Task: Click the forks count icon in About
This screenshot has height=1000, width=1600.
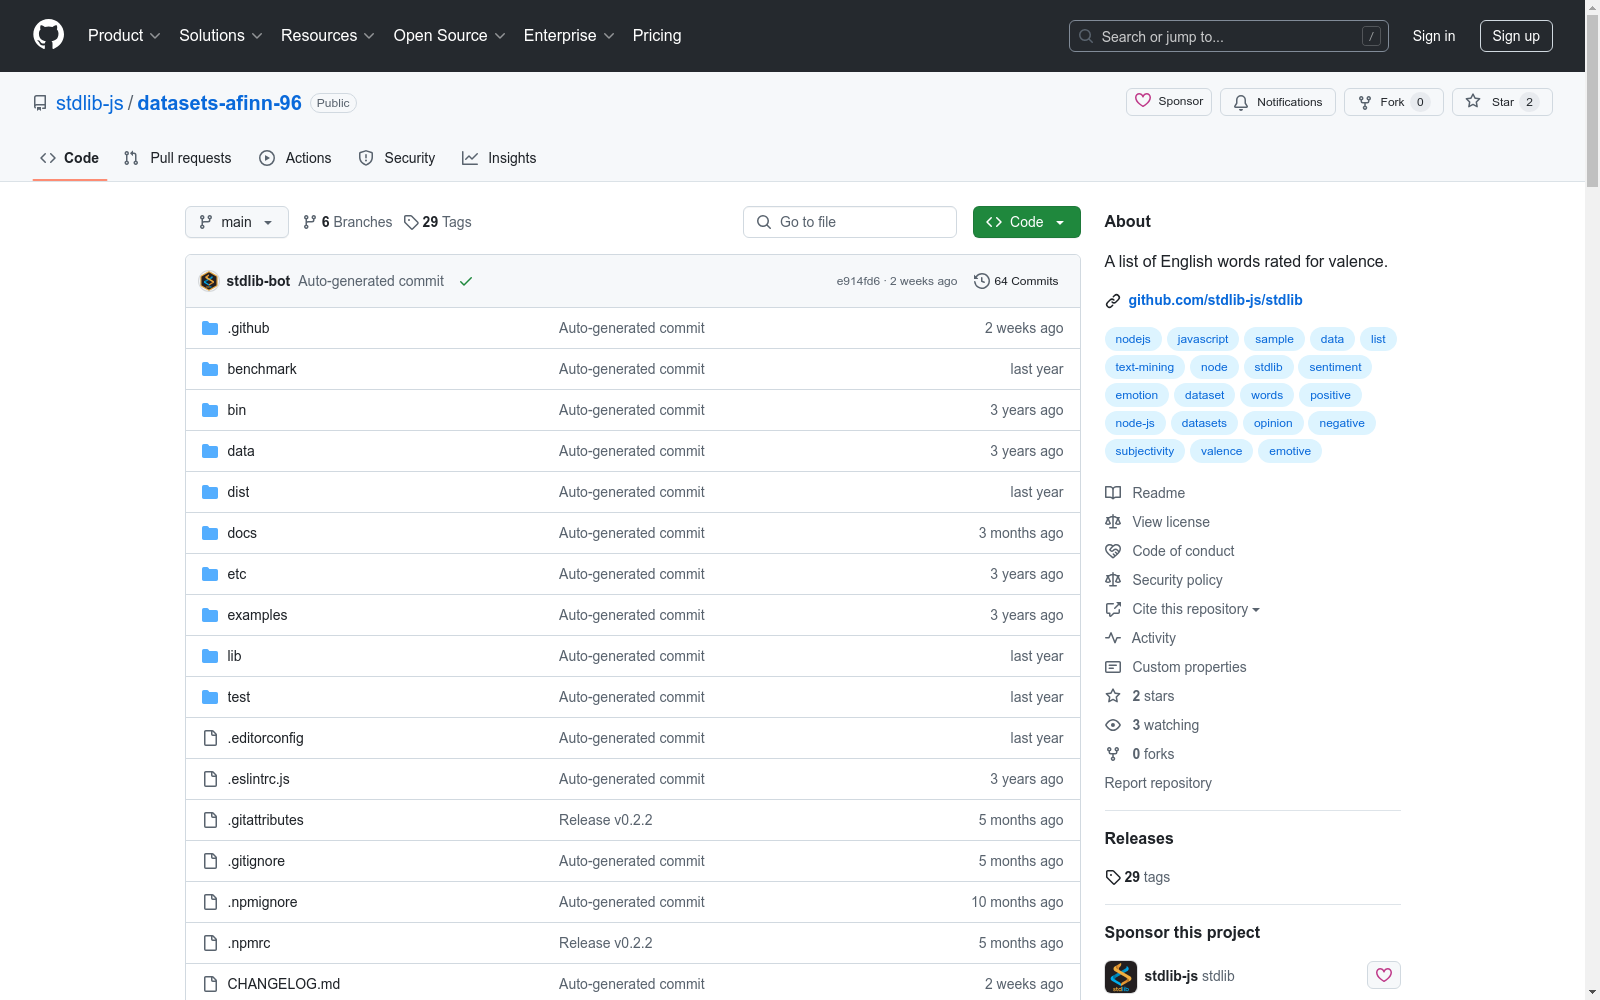Action: click(x=1113, y=754)
